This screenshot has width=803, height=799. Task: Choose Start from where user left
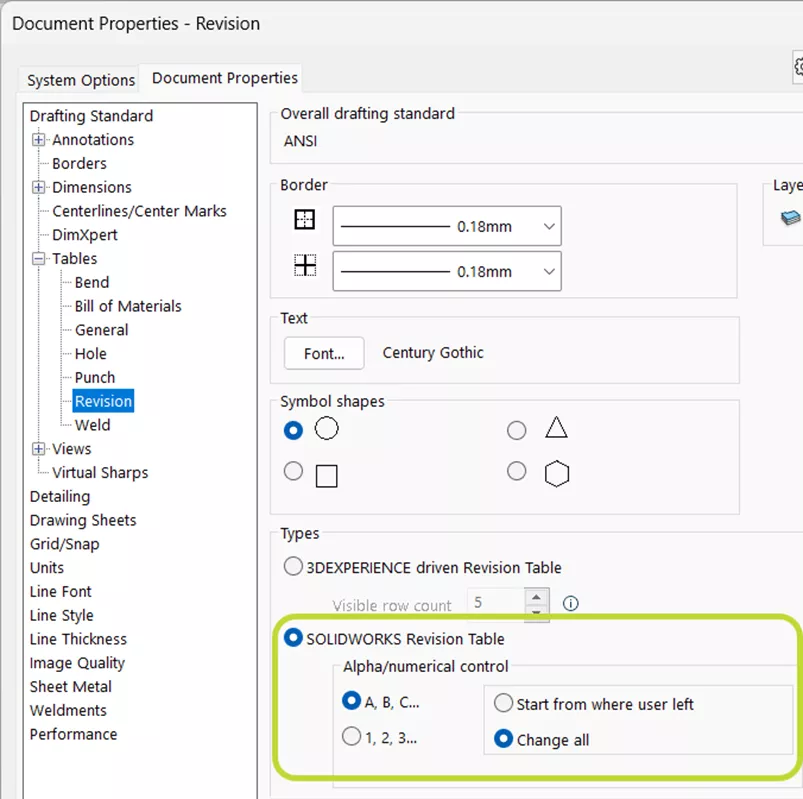[x=503, y=703]
